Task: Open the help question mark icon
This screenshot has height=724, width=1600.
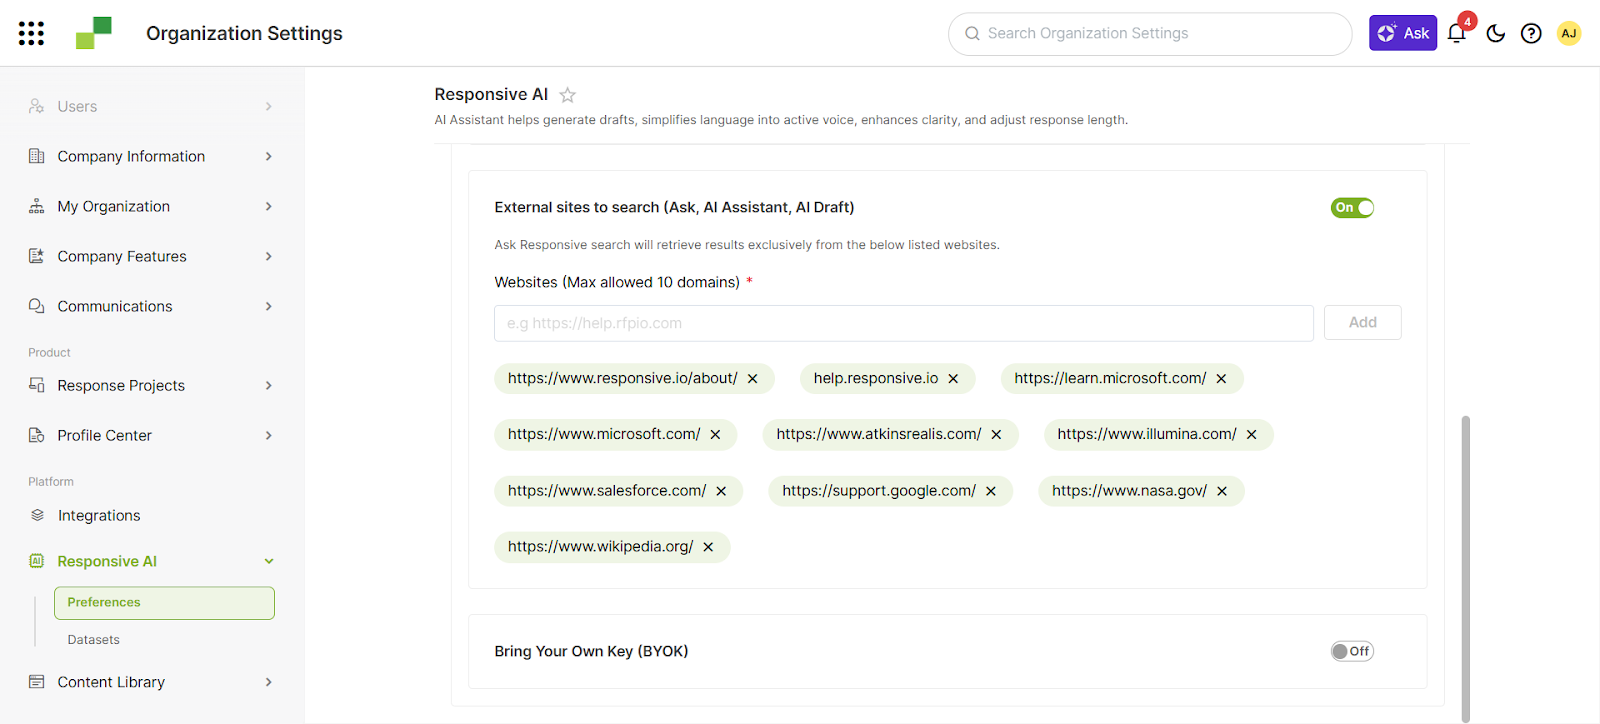Action: tap(1531, 33)
